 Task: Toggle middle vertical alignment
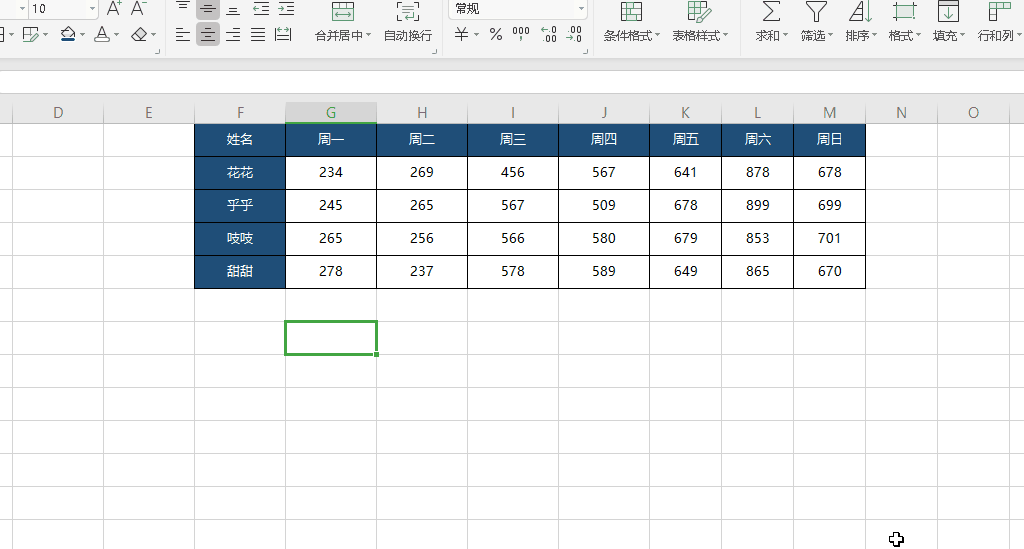208,9
